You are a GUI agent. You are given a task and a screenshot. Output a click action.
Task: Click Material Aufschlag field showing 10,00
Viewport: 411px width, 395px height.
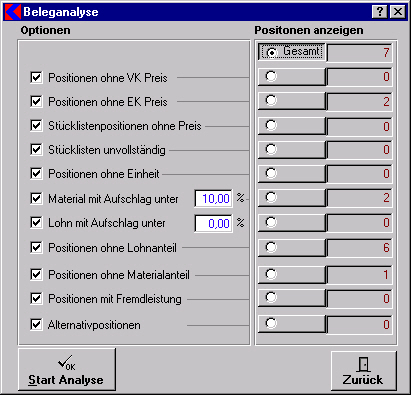(213, 199)
